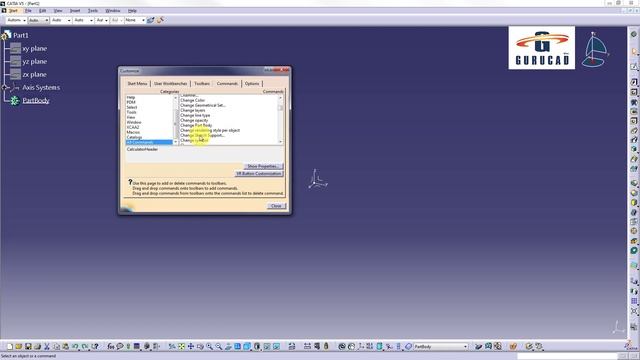Switch to the Start Menu tab
Viewport: 640px width, 360px height.
[137, 84]
